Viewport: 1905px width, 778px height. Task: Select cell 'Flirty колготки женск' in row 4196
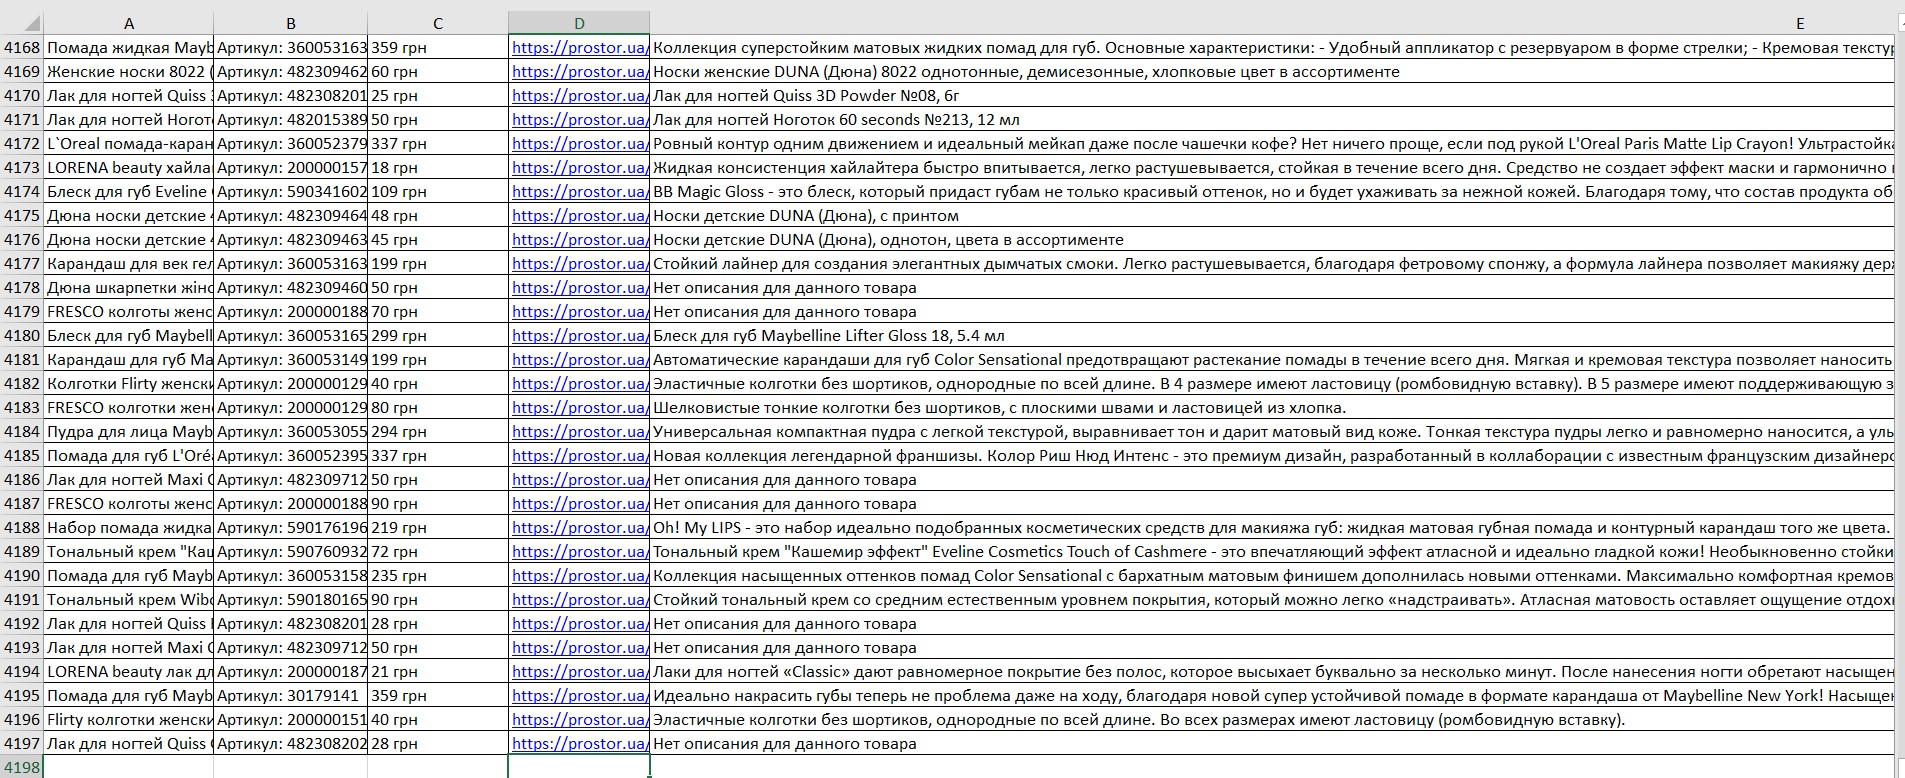[129, 719]
